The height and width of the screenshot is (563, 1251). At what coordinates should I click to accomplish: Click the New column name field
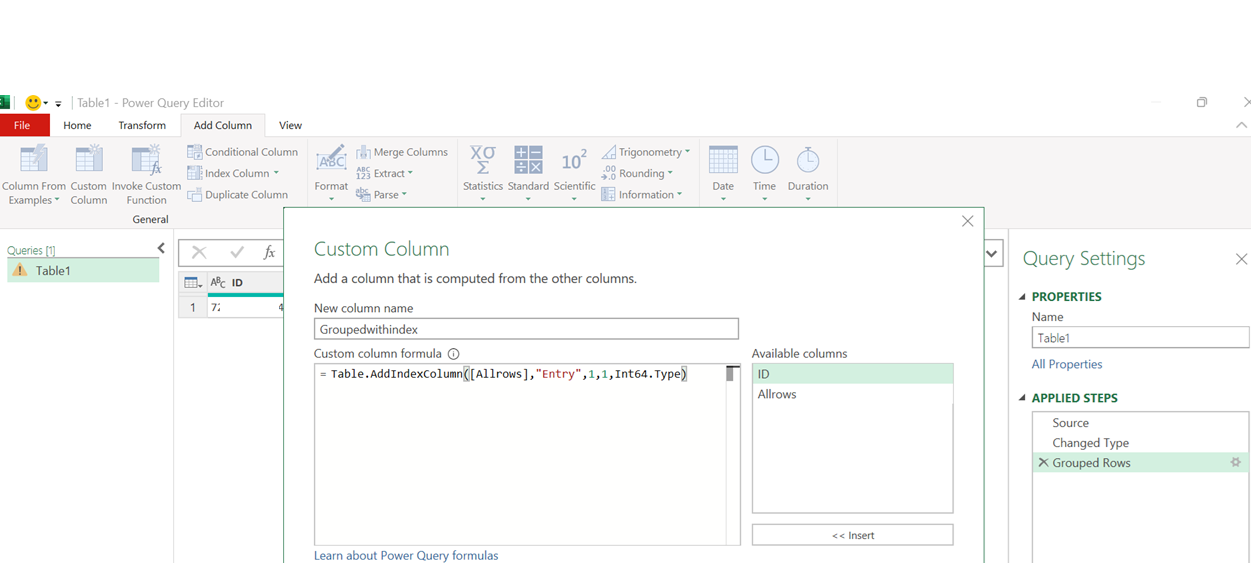(526, 329)
